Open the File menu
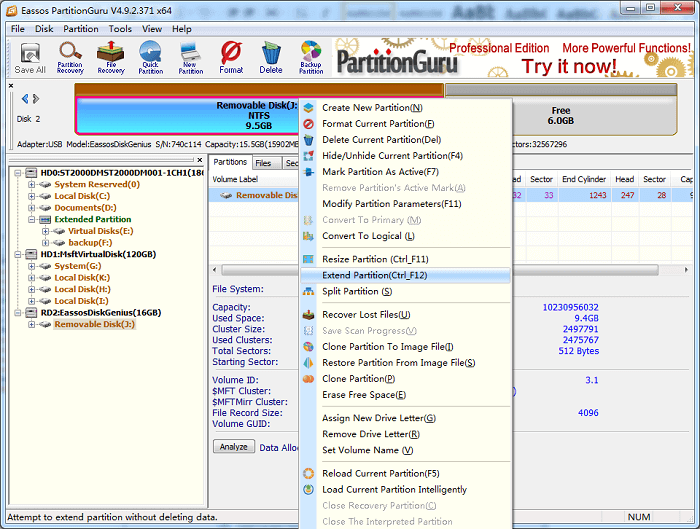Image resolution: width=700 pixels, height=529 pixels. coord(18,29)
